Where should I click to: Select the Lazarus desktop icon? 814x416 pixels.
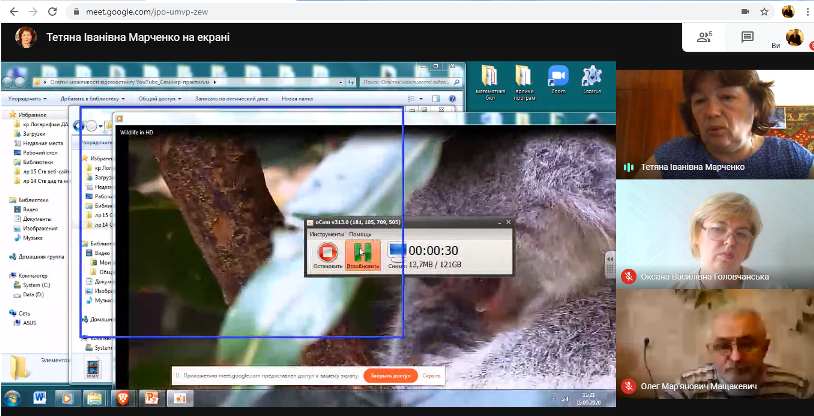click(x=591, y=79)
